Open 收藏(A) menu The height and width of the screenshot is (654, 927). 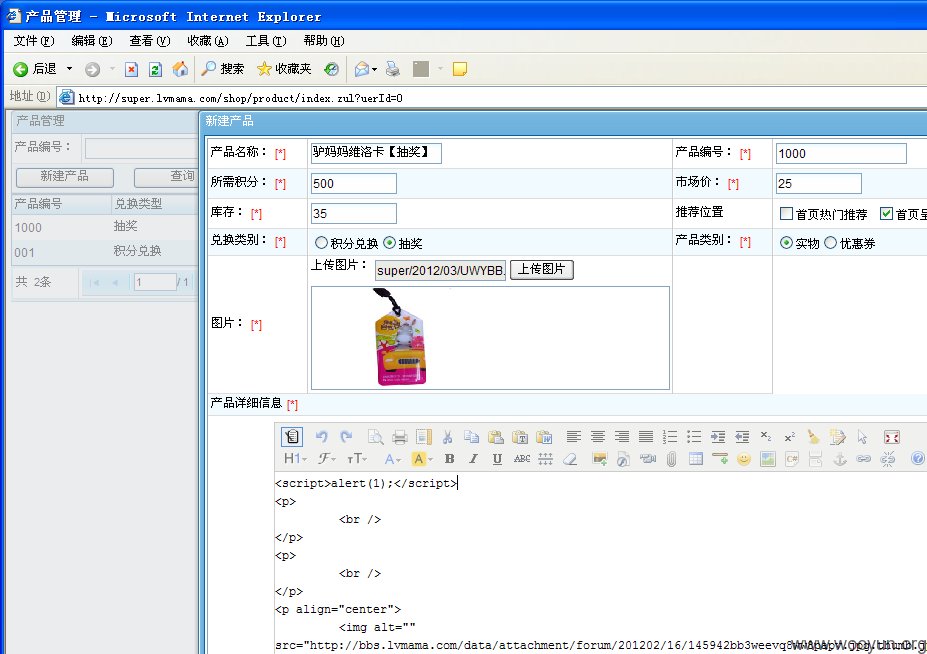point(208,41)
